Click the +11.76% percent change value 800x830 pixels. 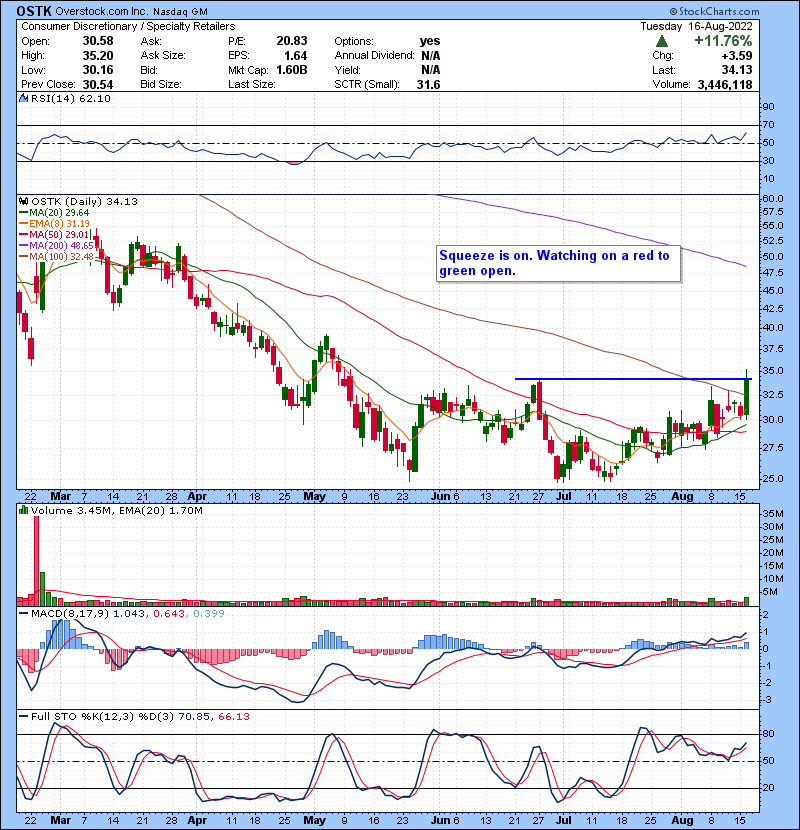(x=723, y=41)
